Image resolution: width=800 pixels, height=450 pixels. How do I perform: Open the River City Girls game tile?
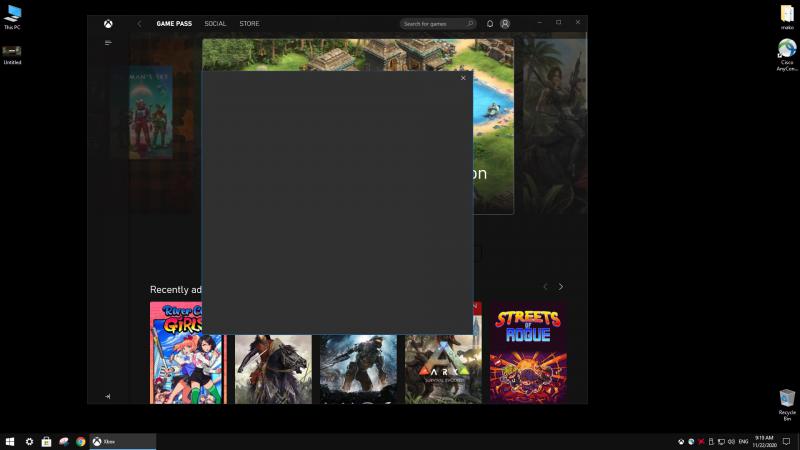(x=188, y=352)
